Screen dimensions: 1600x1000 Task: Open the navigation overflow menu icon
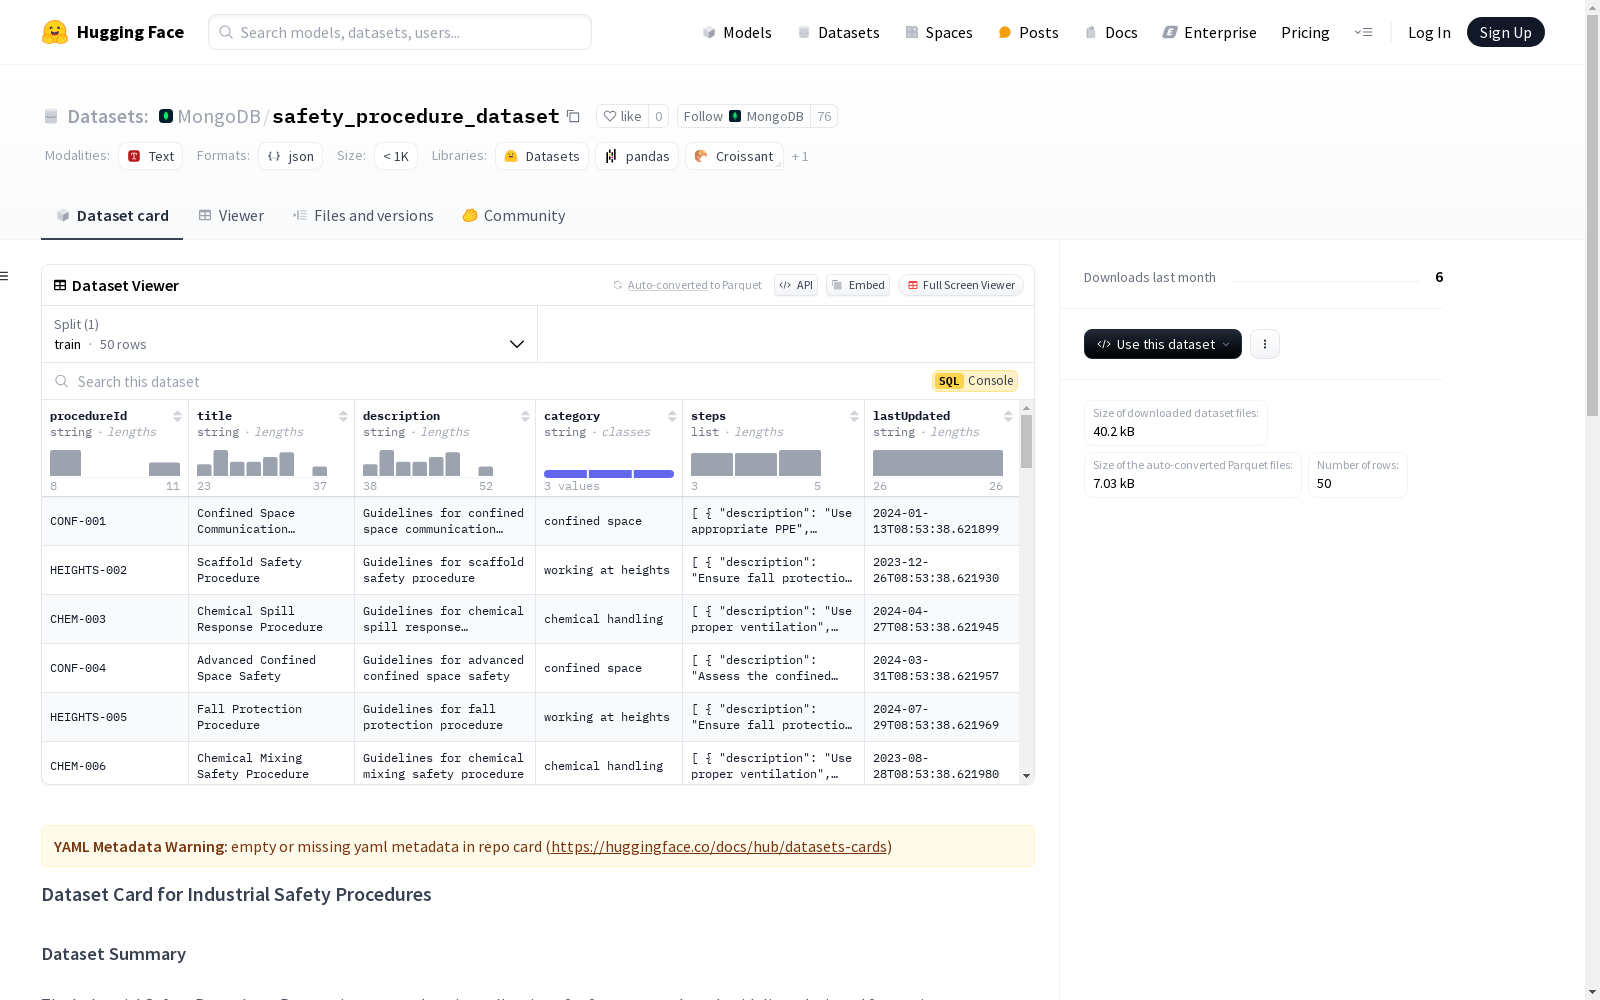click(x=1363, y=32)
